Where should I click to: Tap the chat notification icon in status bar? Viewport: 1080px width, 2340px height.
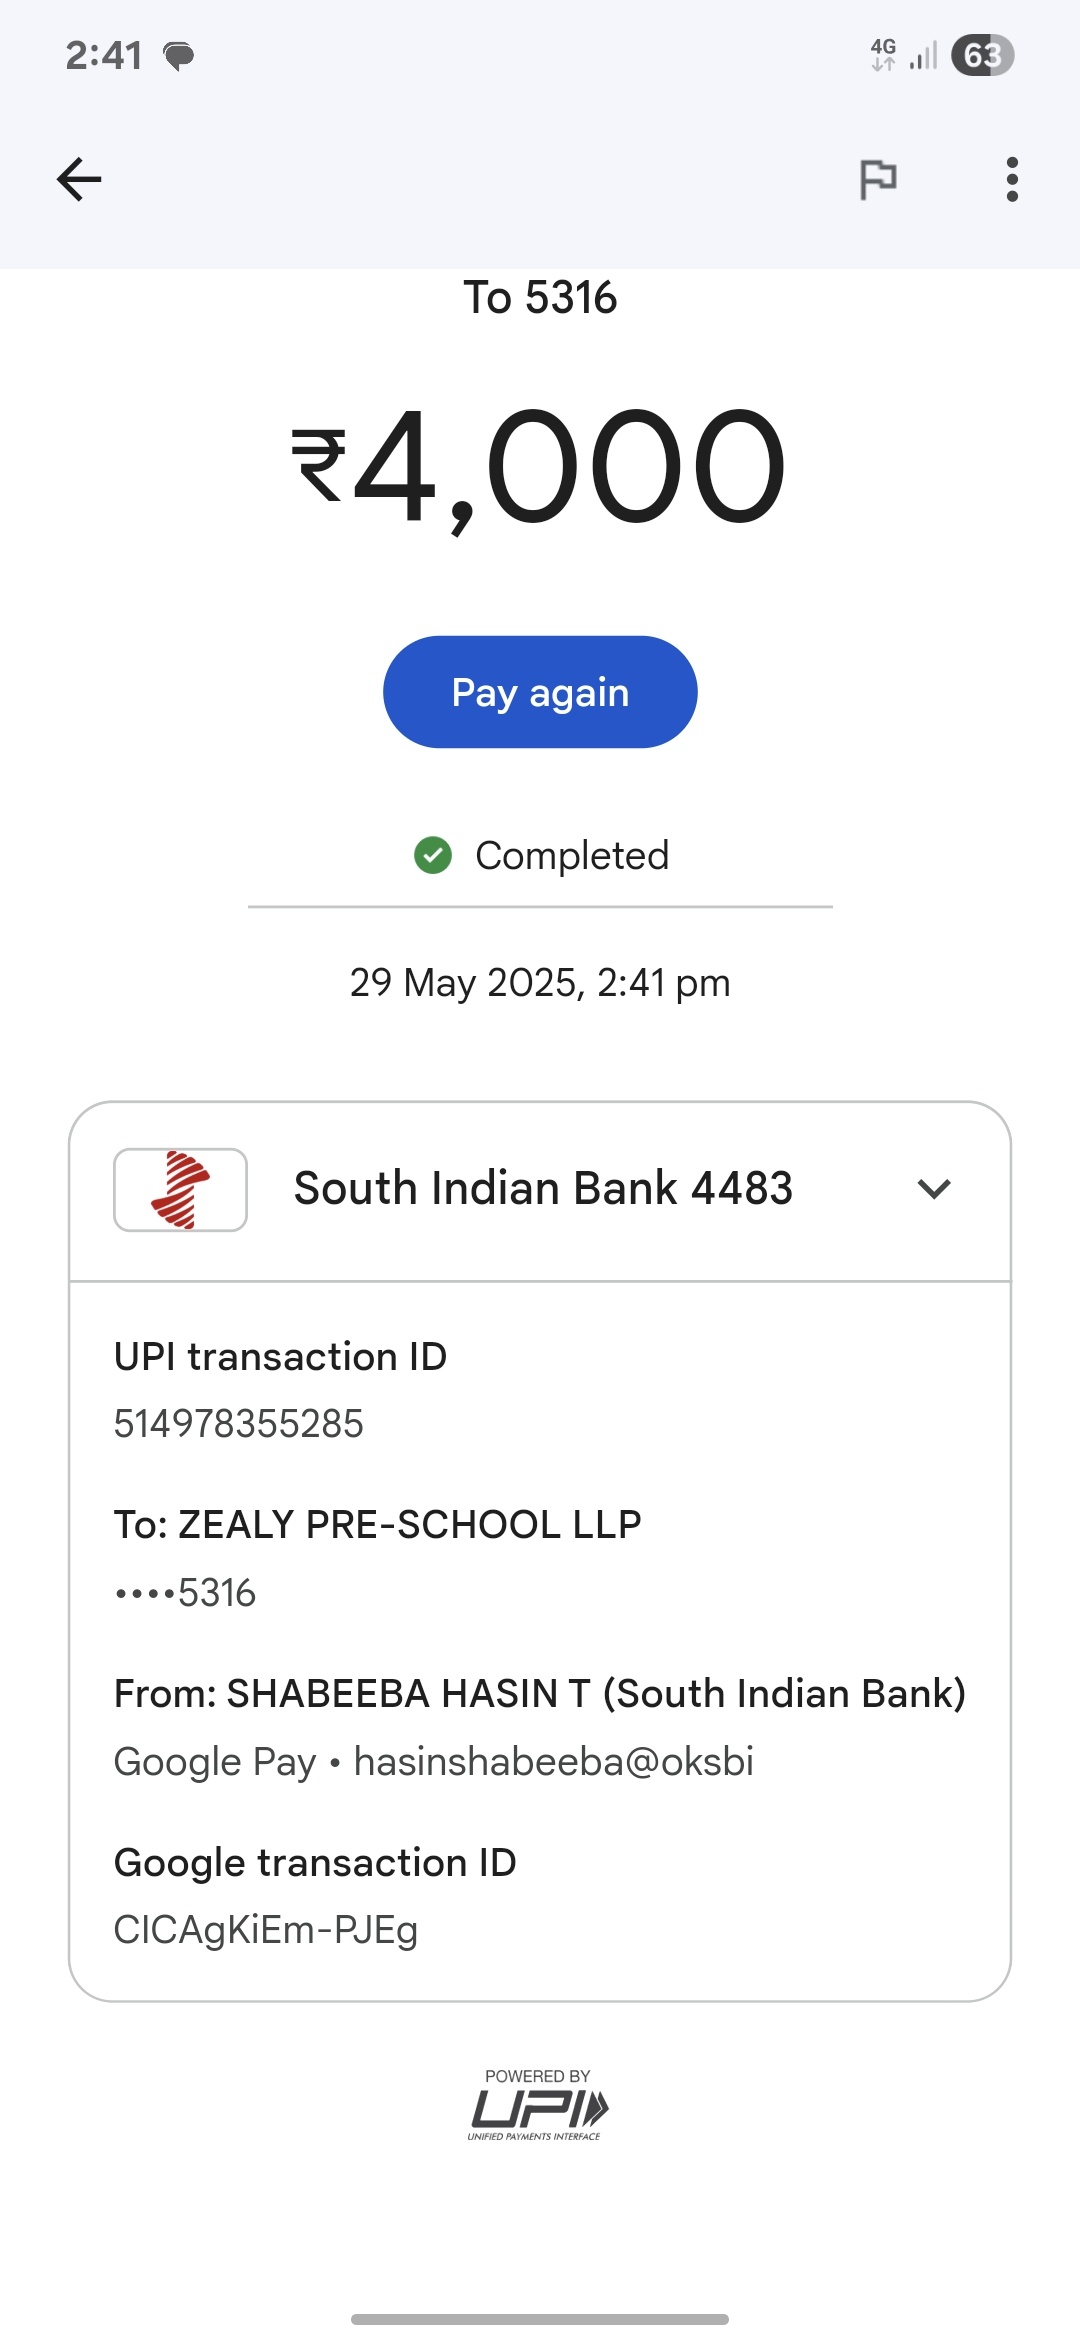179,56
